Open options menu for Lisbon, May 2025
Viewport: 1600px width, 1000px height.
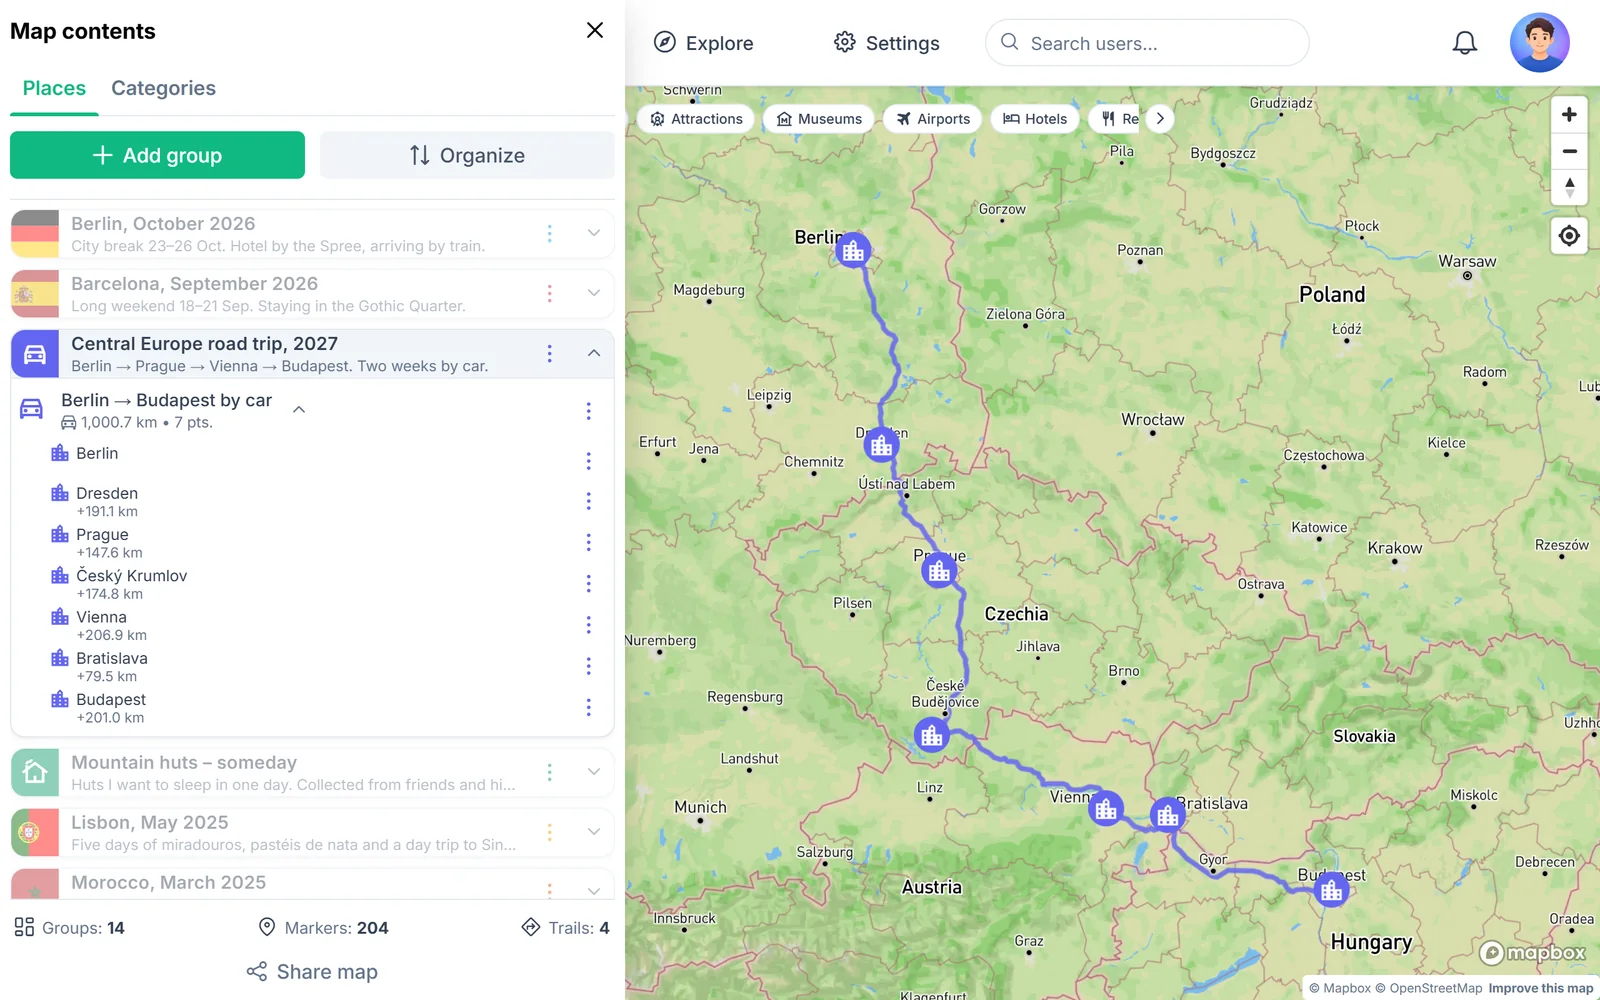click(x=549, y=832)
